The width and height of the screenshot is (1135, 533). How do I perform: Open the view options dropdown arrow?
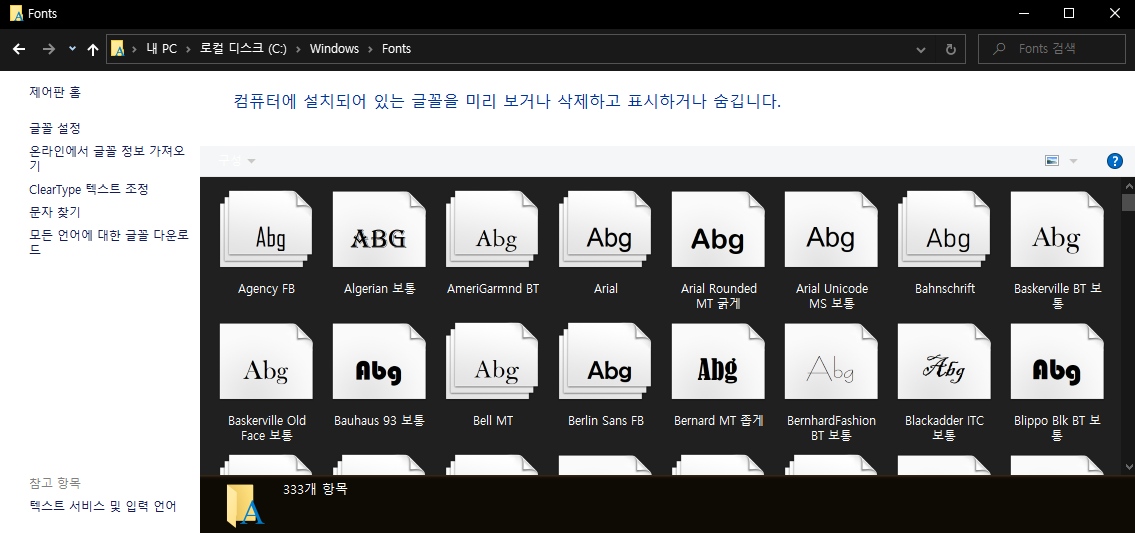(1073, 161)
